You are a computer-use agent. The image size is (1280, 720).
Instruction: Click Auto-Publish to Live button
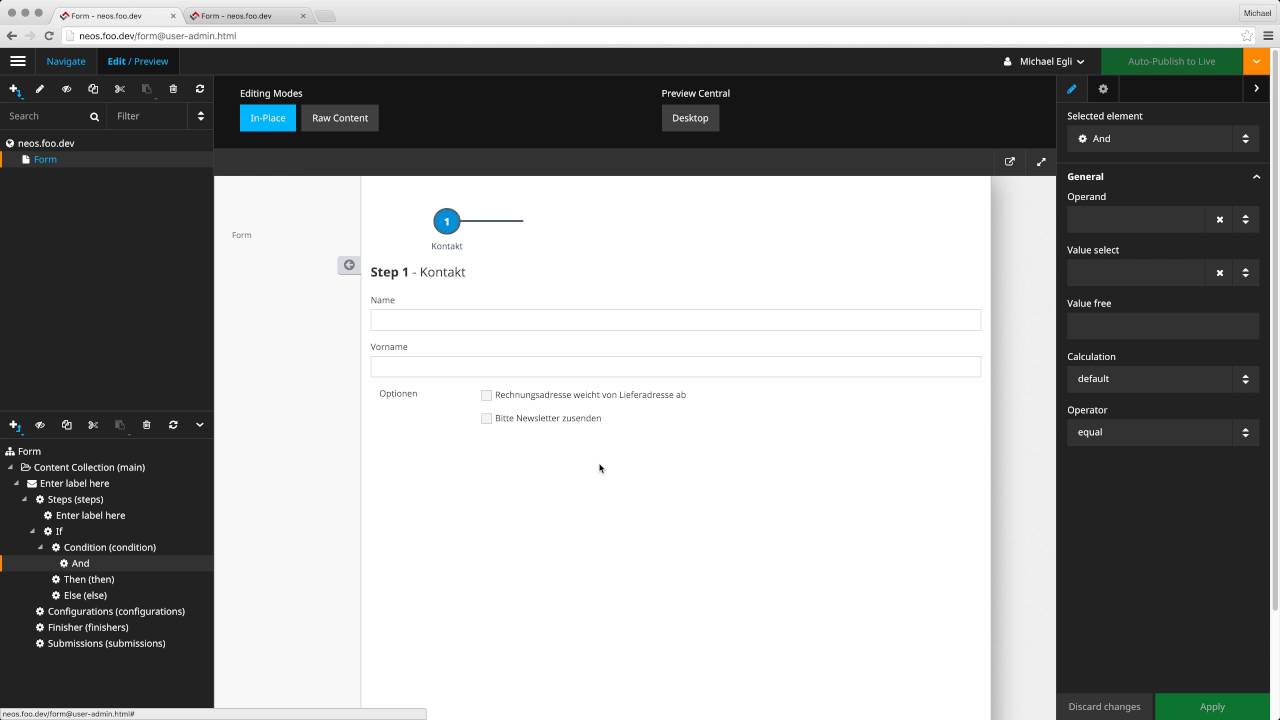tap(1172, 61)
